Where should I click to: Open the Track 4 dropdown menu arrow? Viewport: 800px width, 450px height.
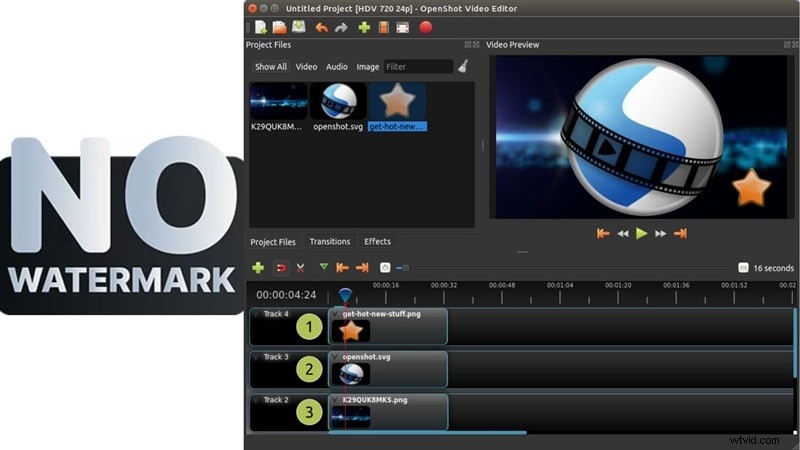(256, 315)
